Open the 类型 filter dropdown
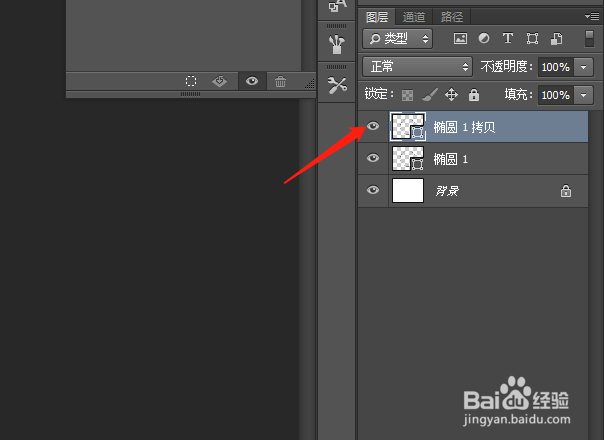This screenshot has height=440, width=604. click(x=398, y=39)
